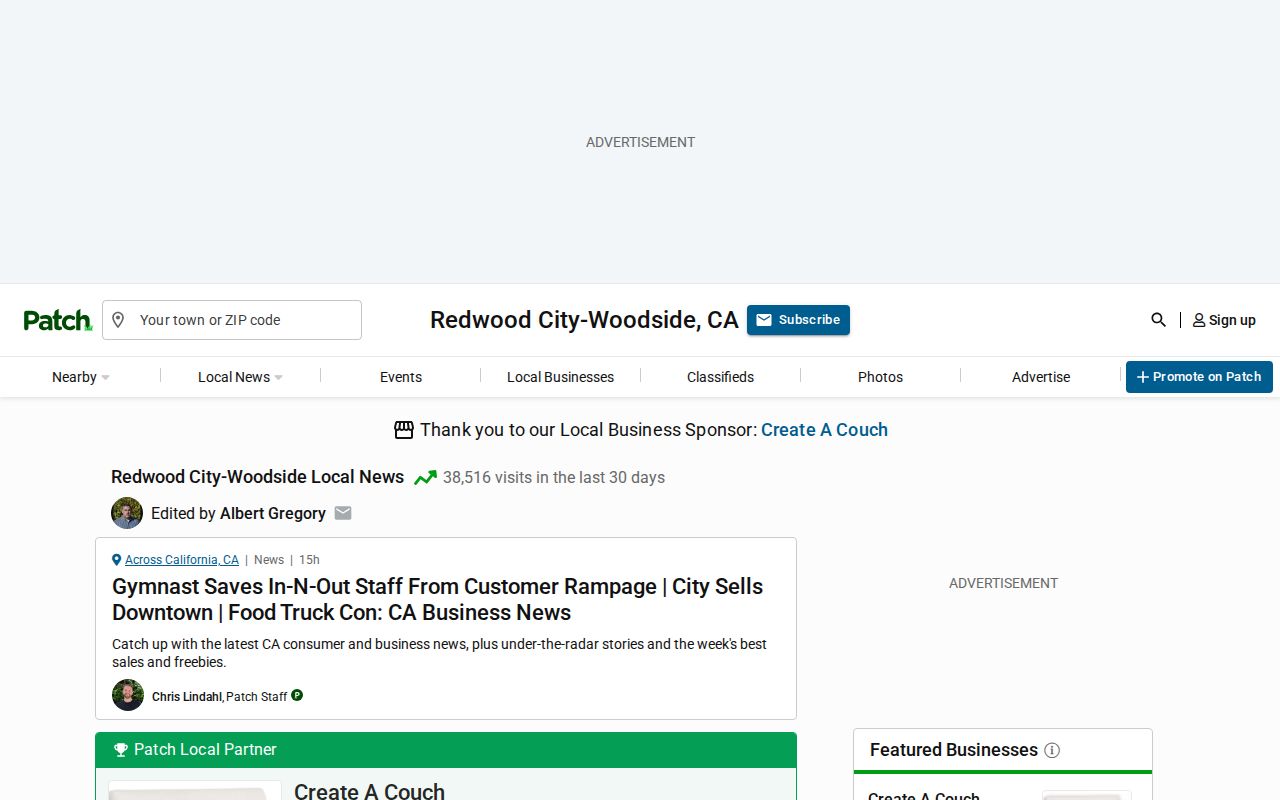Go to Classifieds section
Viewport: 1280px width, 800px height.
pyautogui.click(x=720, y=377)
